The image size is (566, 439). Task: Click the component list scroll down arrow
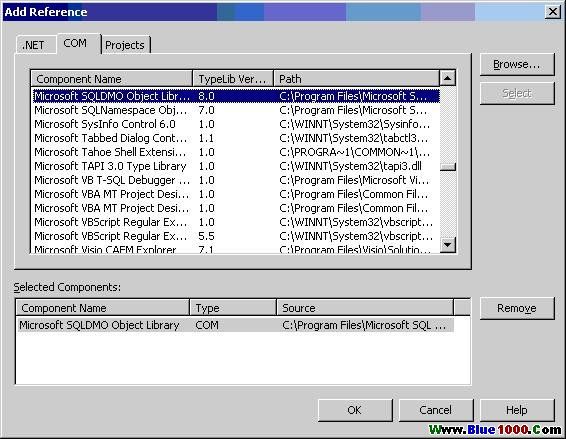pyautogui.click(x=448, y=245)
